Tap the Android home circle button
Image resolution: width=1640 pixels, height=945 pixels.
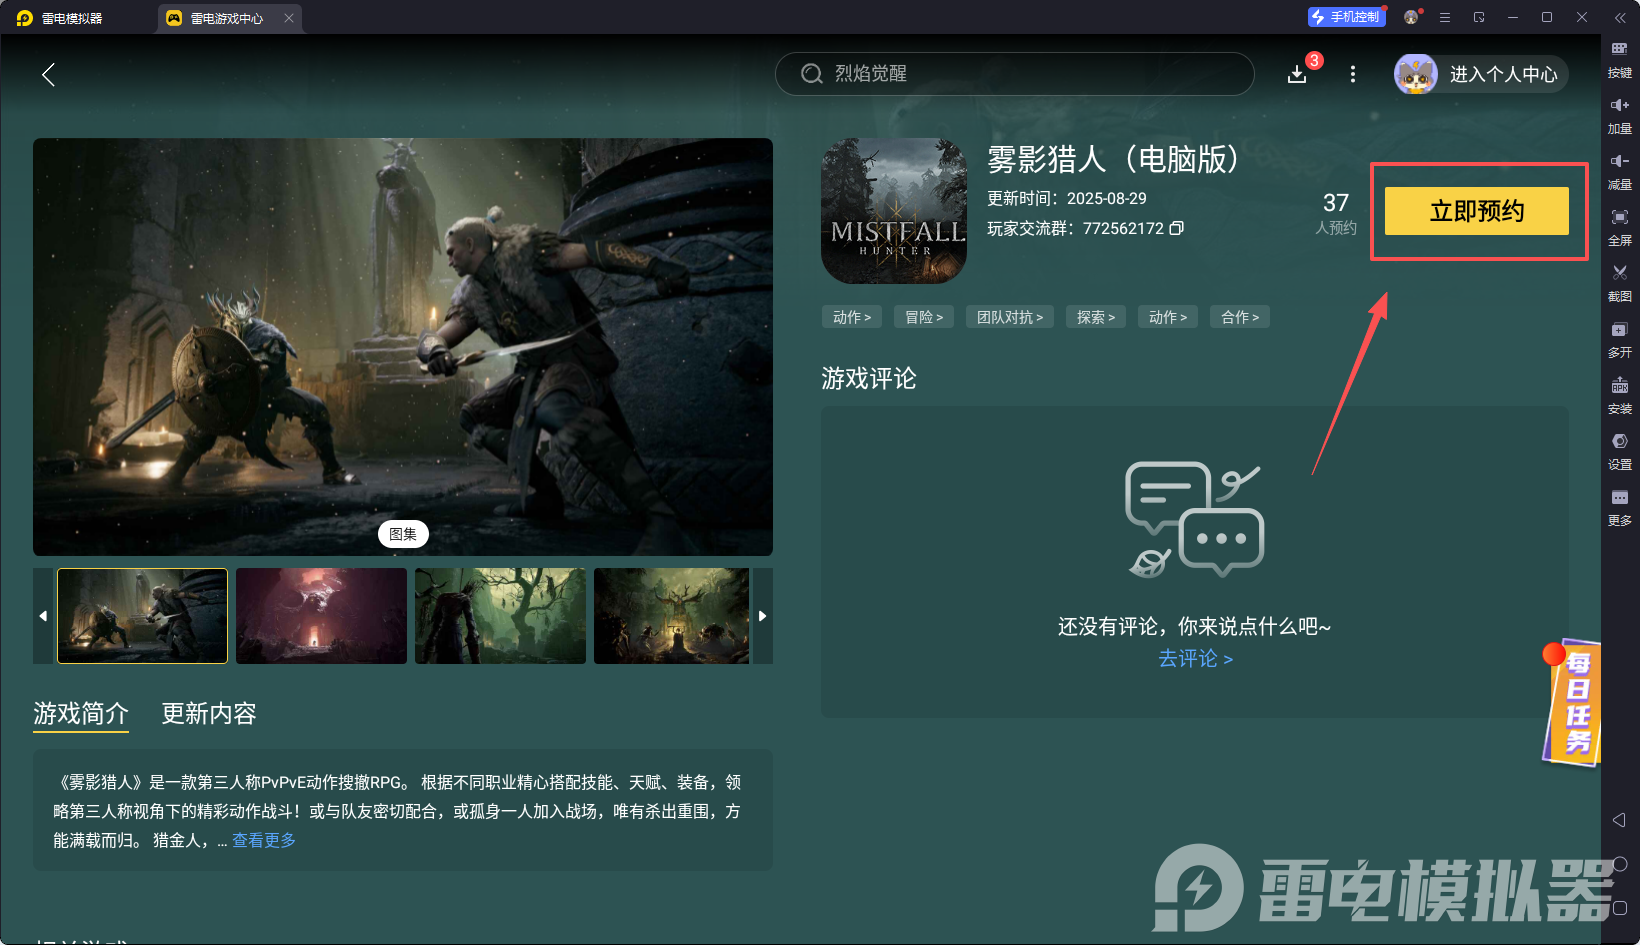click(x=1620, y=864)
